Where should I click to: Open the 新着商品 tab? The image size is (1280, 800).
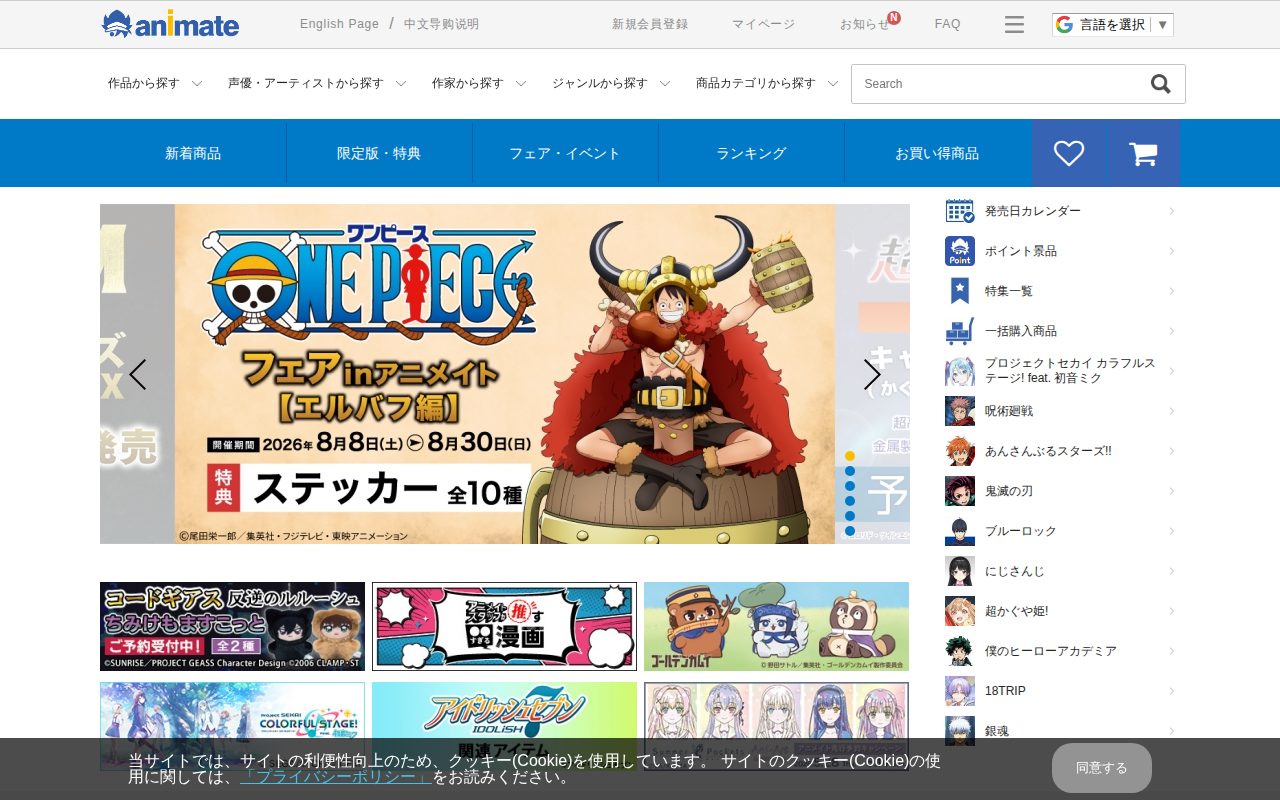pos(193,153)
